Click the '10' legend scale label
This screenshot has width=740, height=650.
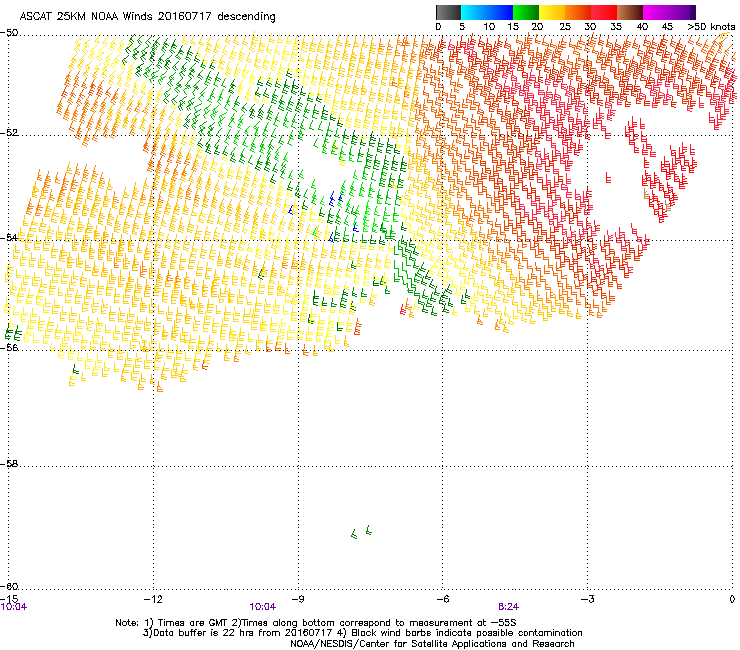pyautogui.click(x=489, y=27)
